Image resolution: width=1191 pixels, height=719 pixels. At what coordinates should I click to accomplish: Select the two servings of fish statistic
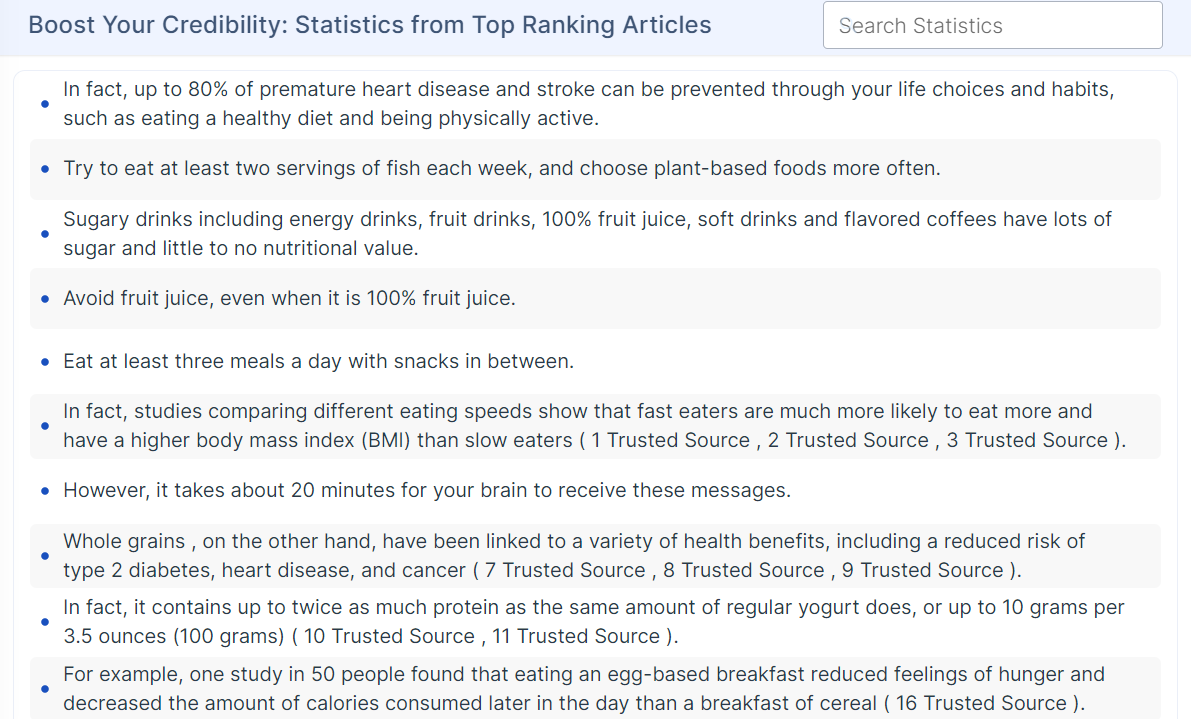tap(501, 168)
